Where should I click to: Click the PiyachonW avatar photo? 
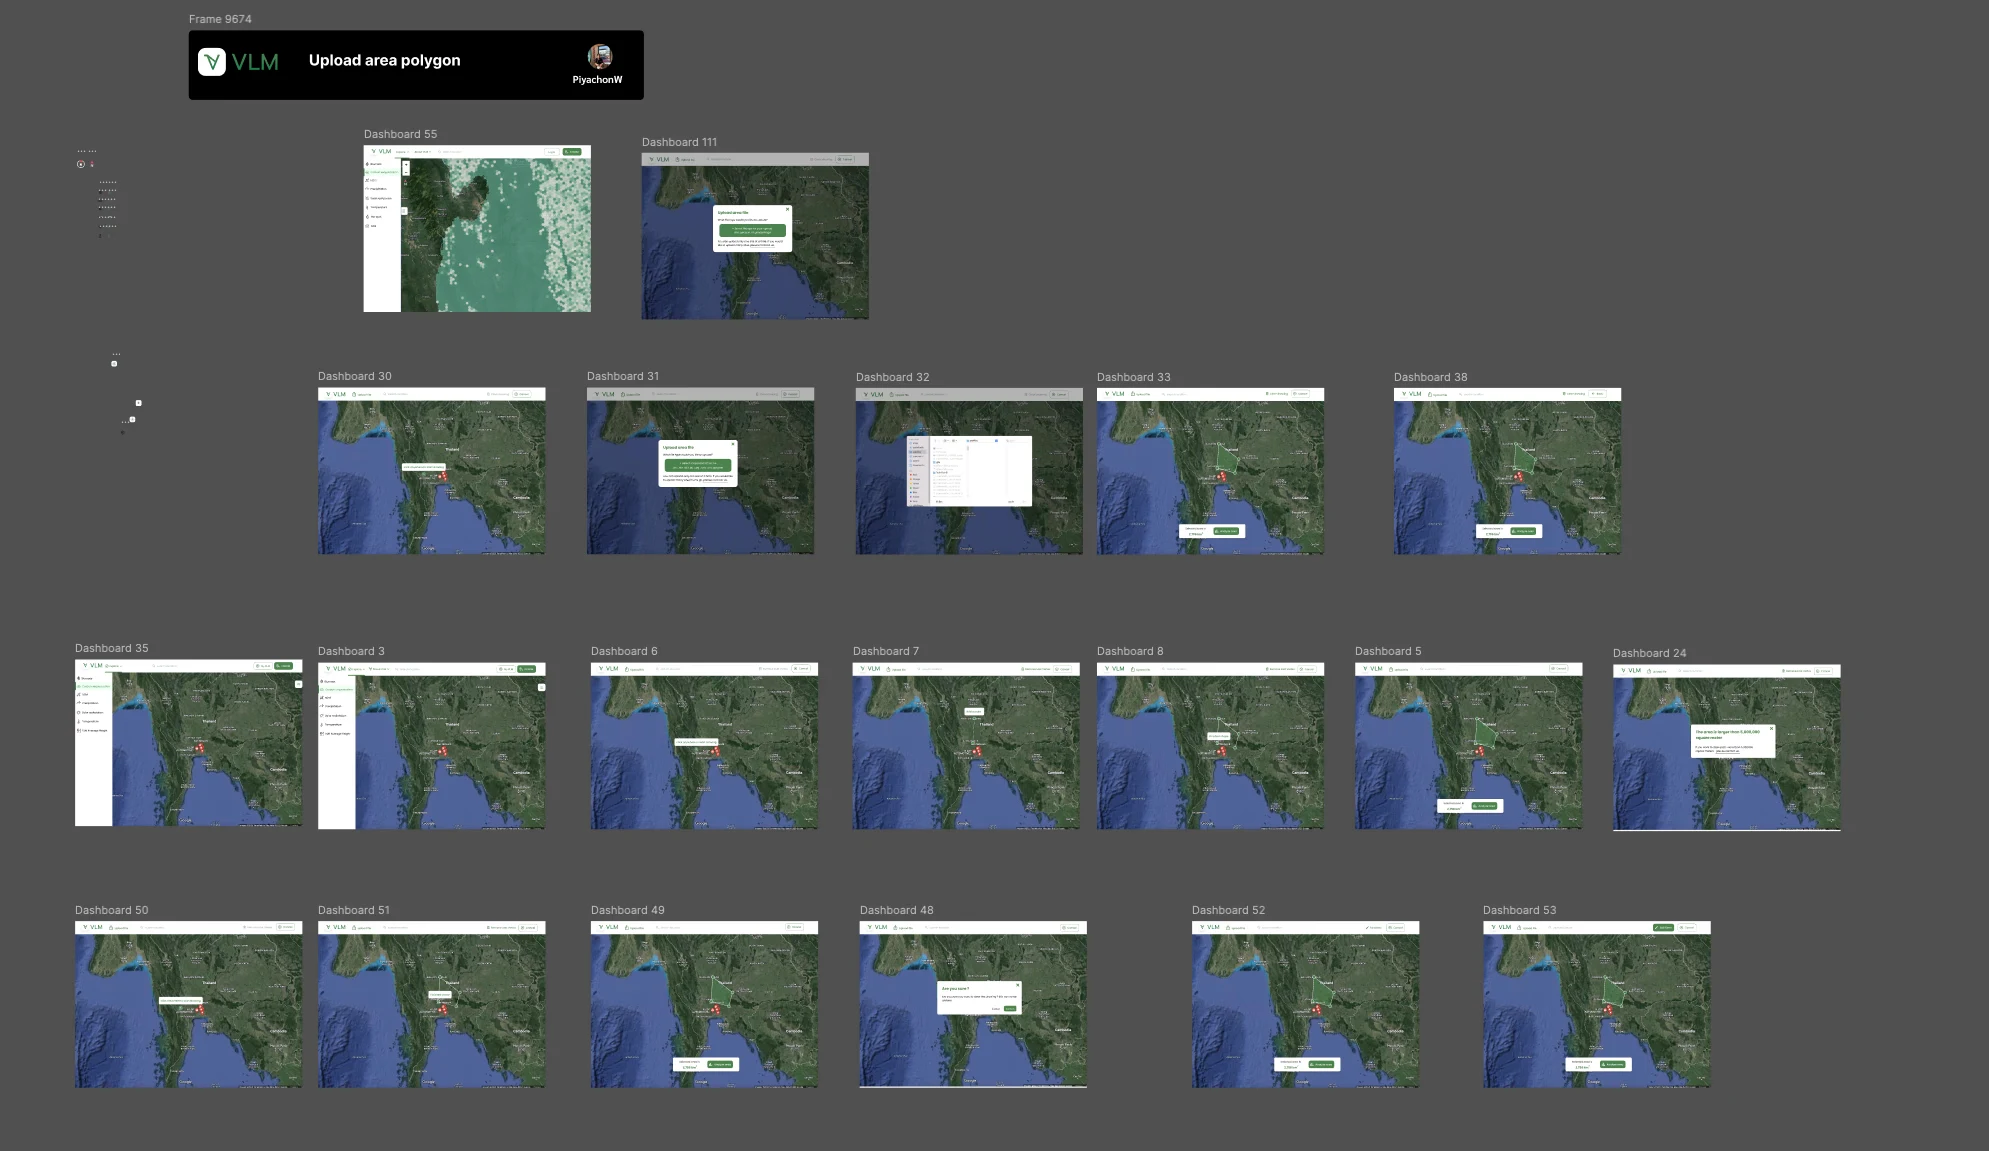tap(599, 57)
